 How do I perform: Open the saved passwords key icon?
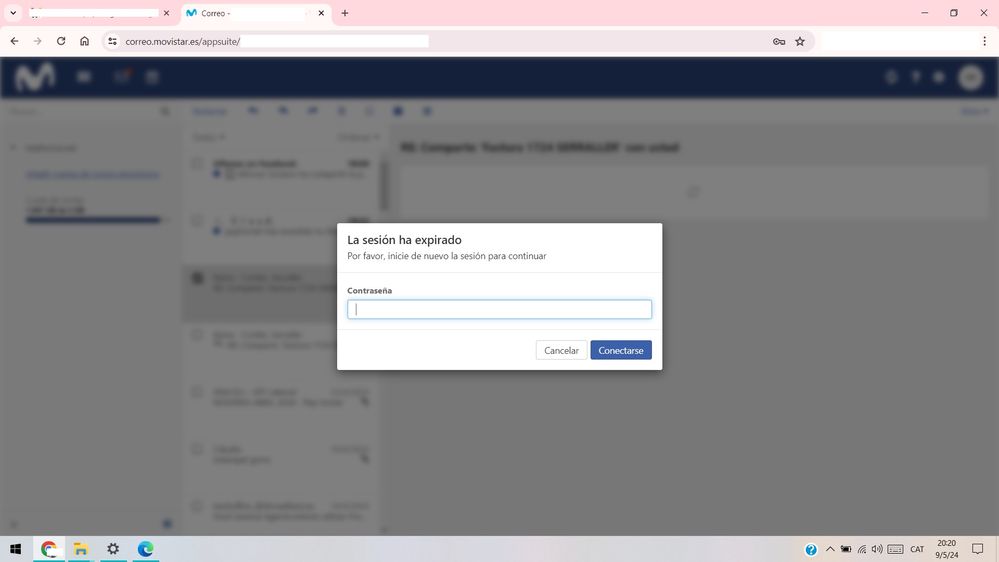pyautogui.click(x=779, y=41)
